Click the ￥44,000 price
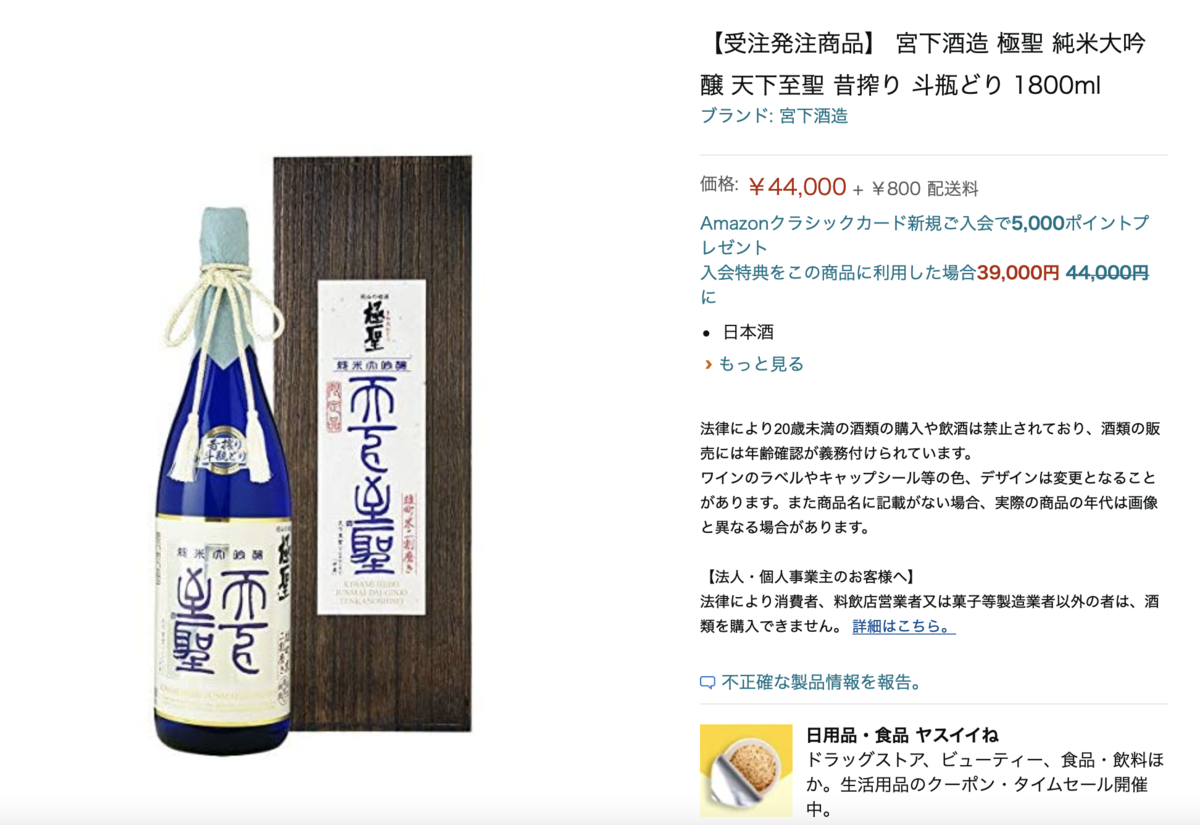 [797, 187]
